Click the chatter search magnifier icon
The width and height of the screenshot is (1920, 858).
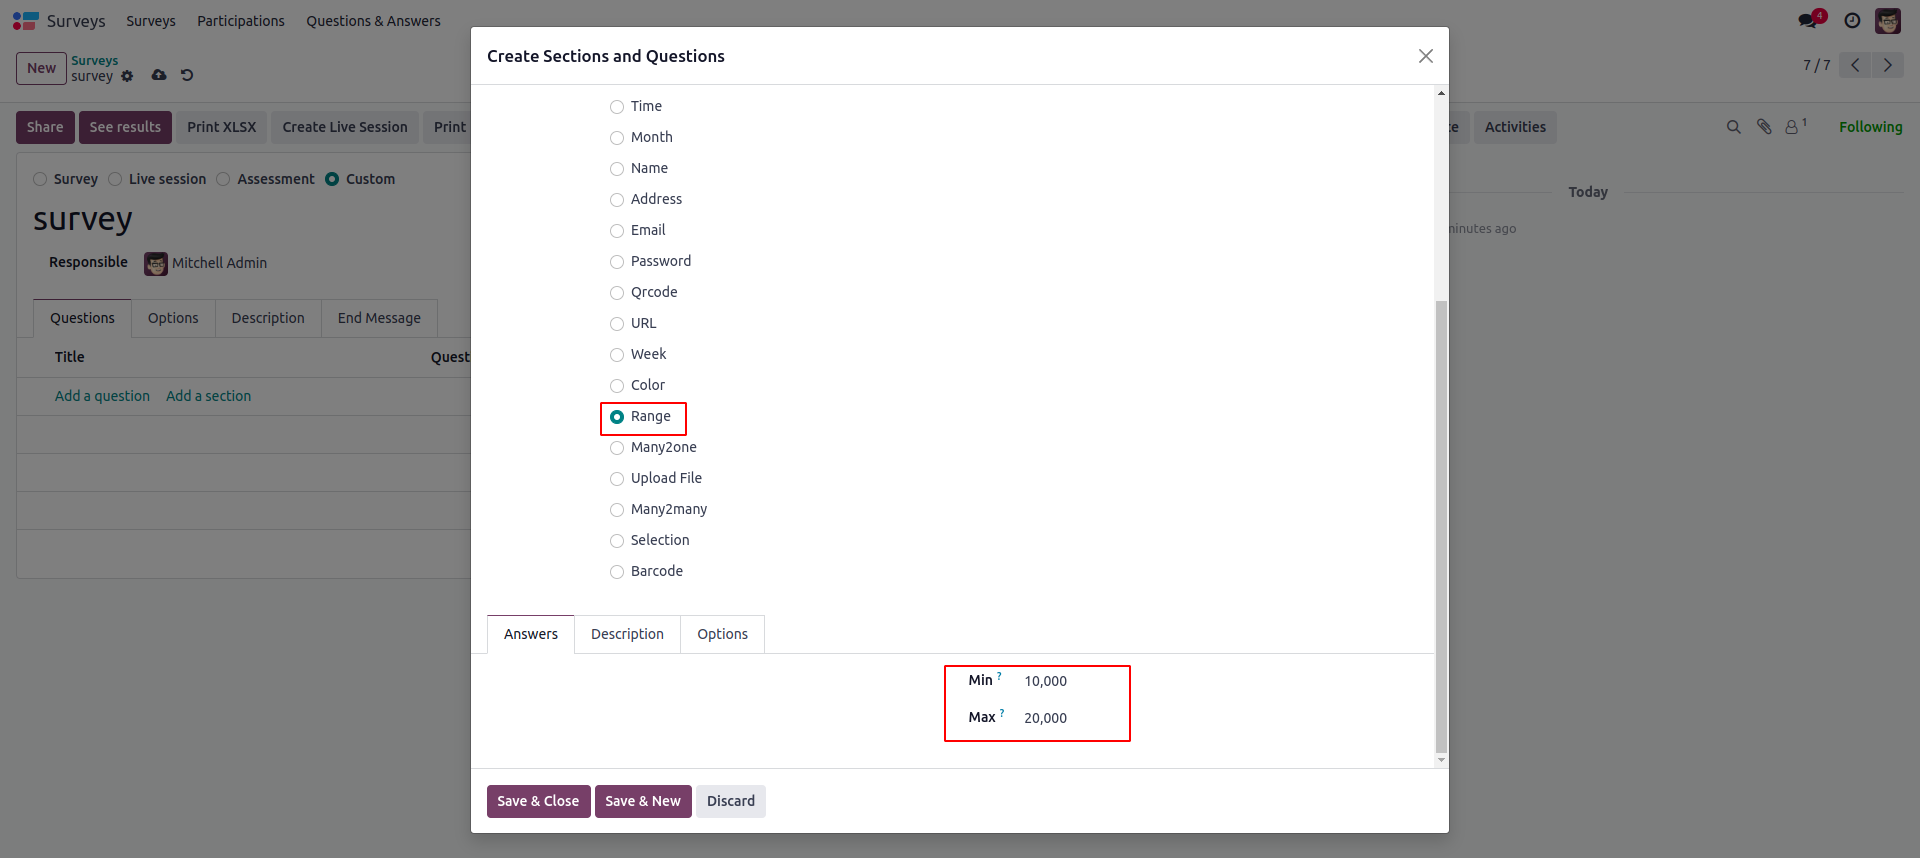tap(1734, 127)
